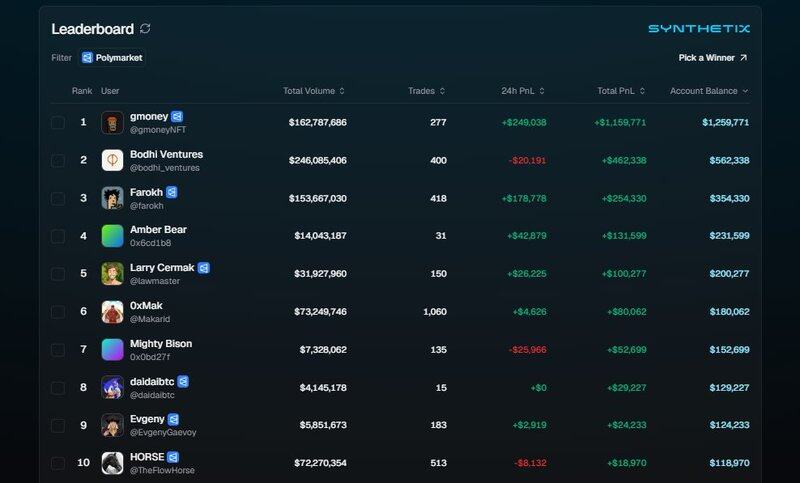This screenshot has width=800, height=483.
Task: Click the Polymarket badge next to Farokh
Action: pyautogui.click(x=171, y=192)
